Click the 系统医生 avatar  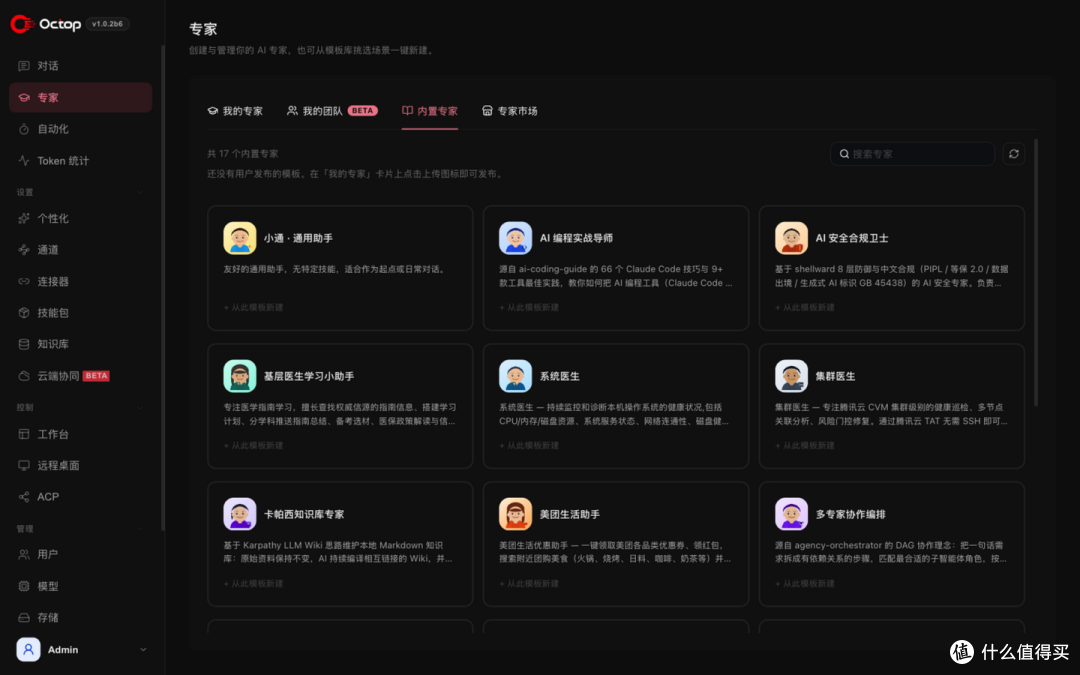click(515, 376)
